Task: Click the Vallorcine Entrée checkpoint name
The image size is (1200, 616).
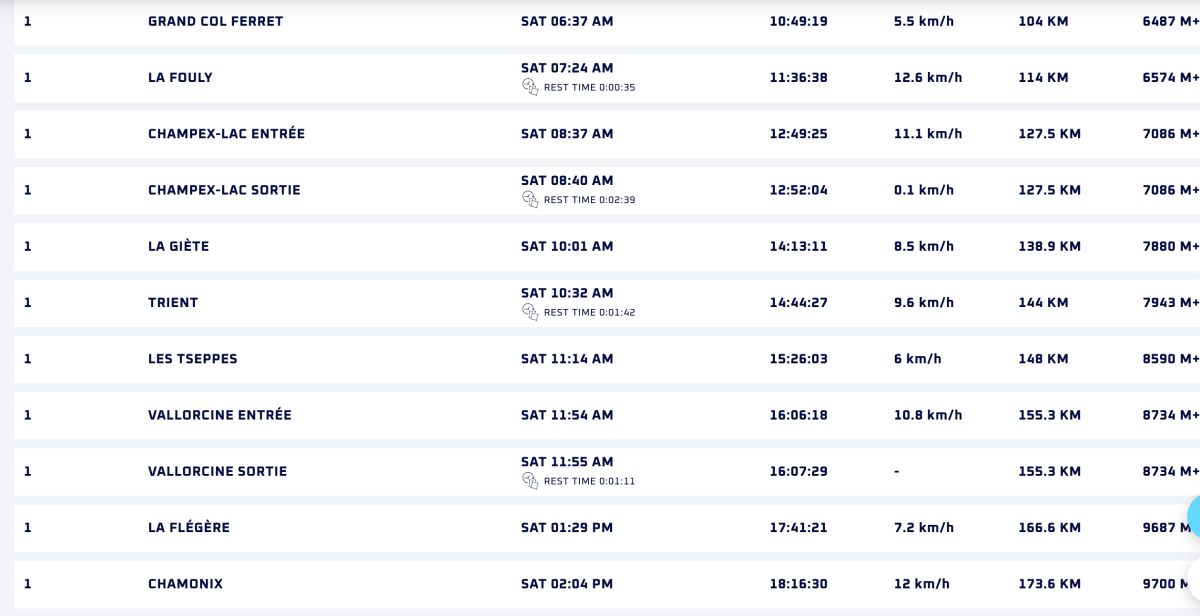Action: pos(220,415)
